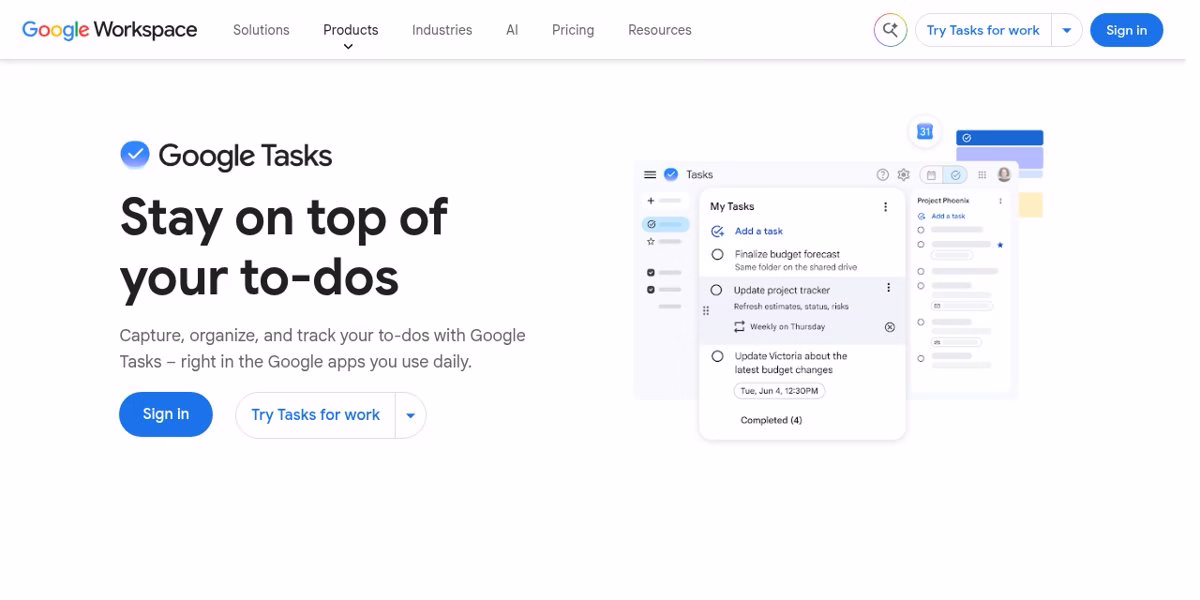
Task: Open the hamburger menu in Tasks app
Action: coord(650,174)
